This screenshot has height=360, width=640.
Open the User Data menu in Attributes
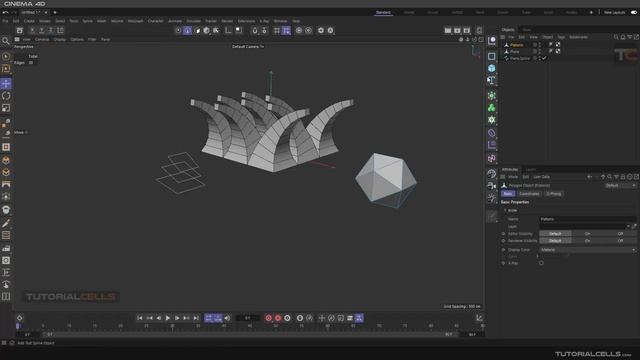(x=542, y=177)
